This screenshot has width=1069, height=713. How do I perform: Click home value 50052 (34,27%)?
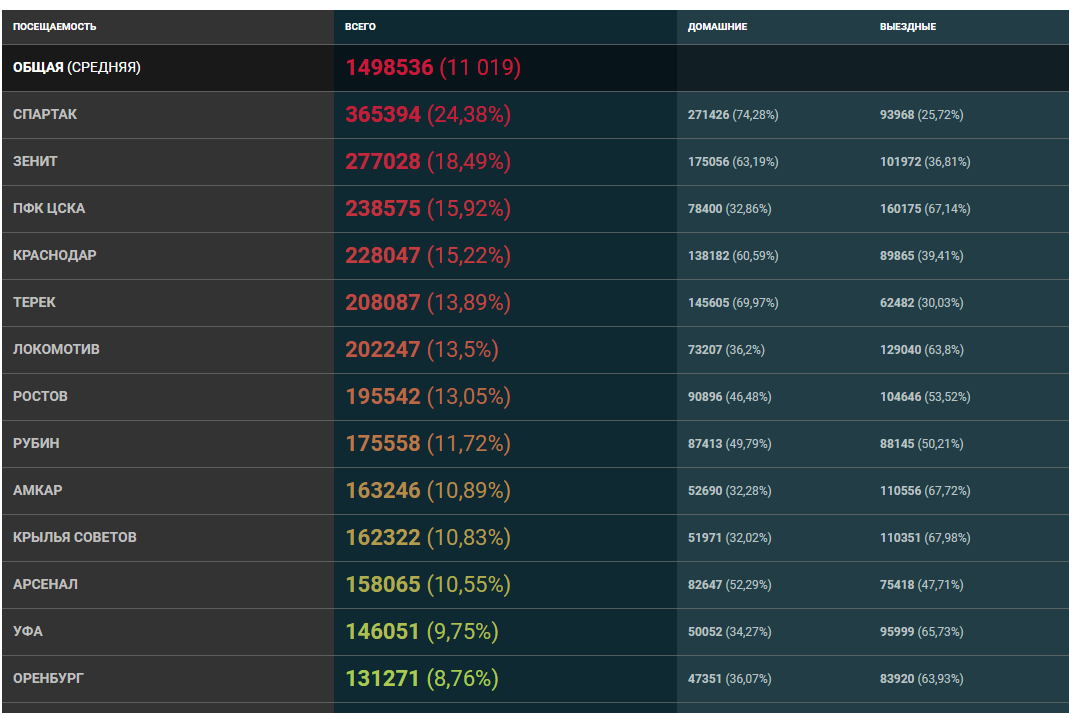(x=729, y=632)
